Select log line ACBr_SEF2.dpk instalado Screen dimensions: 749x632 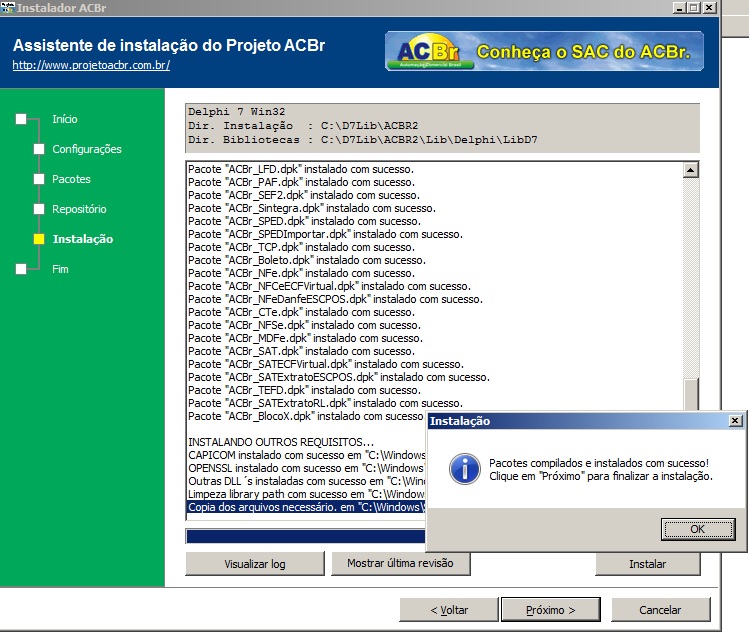tap(304, 195)
